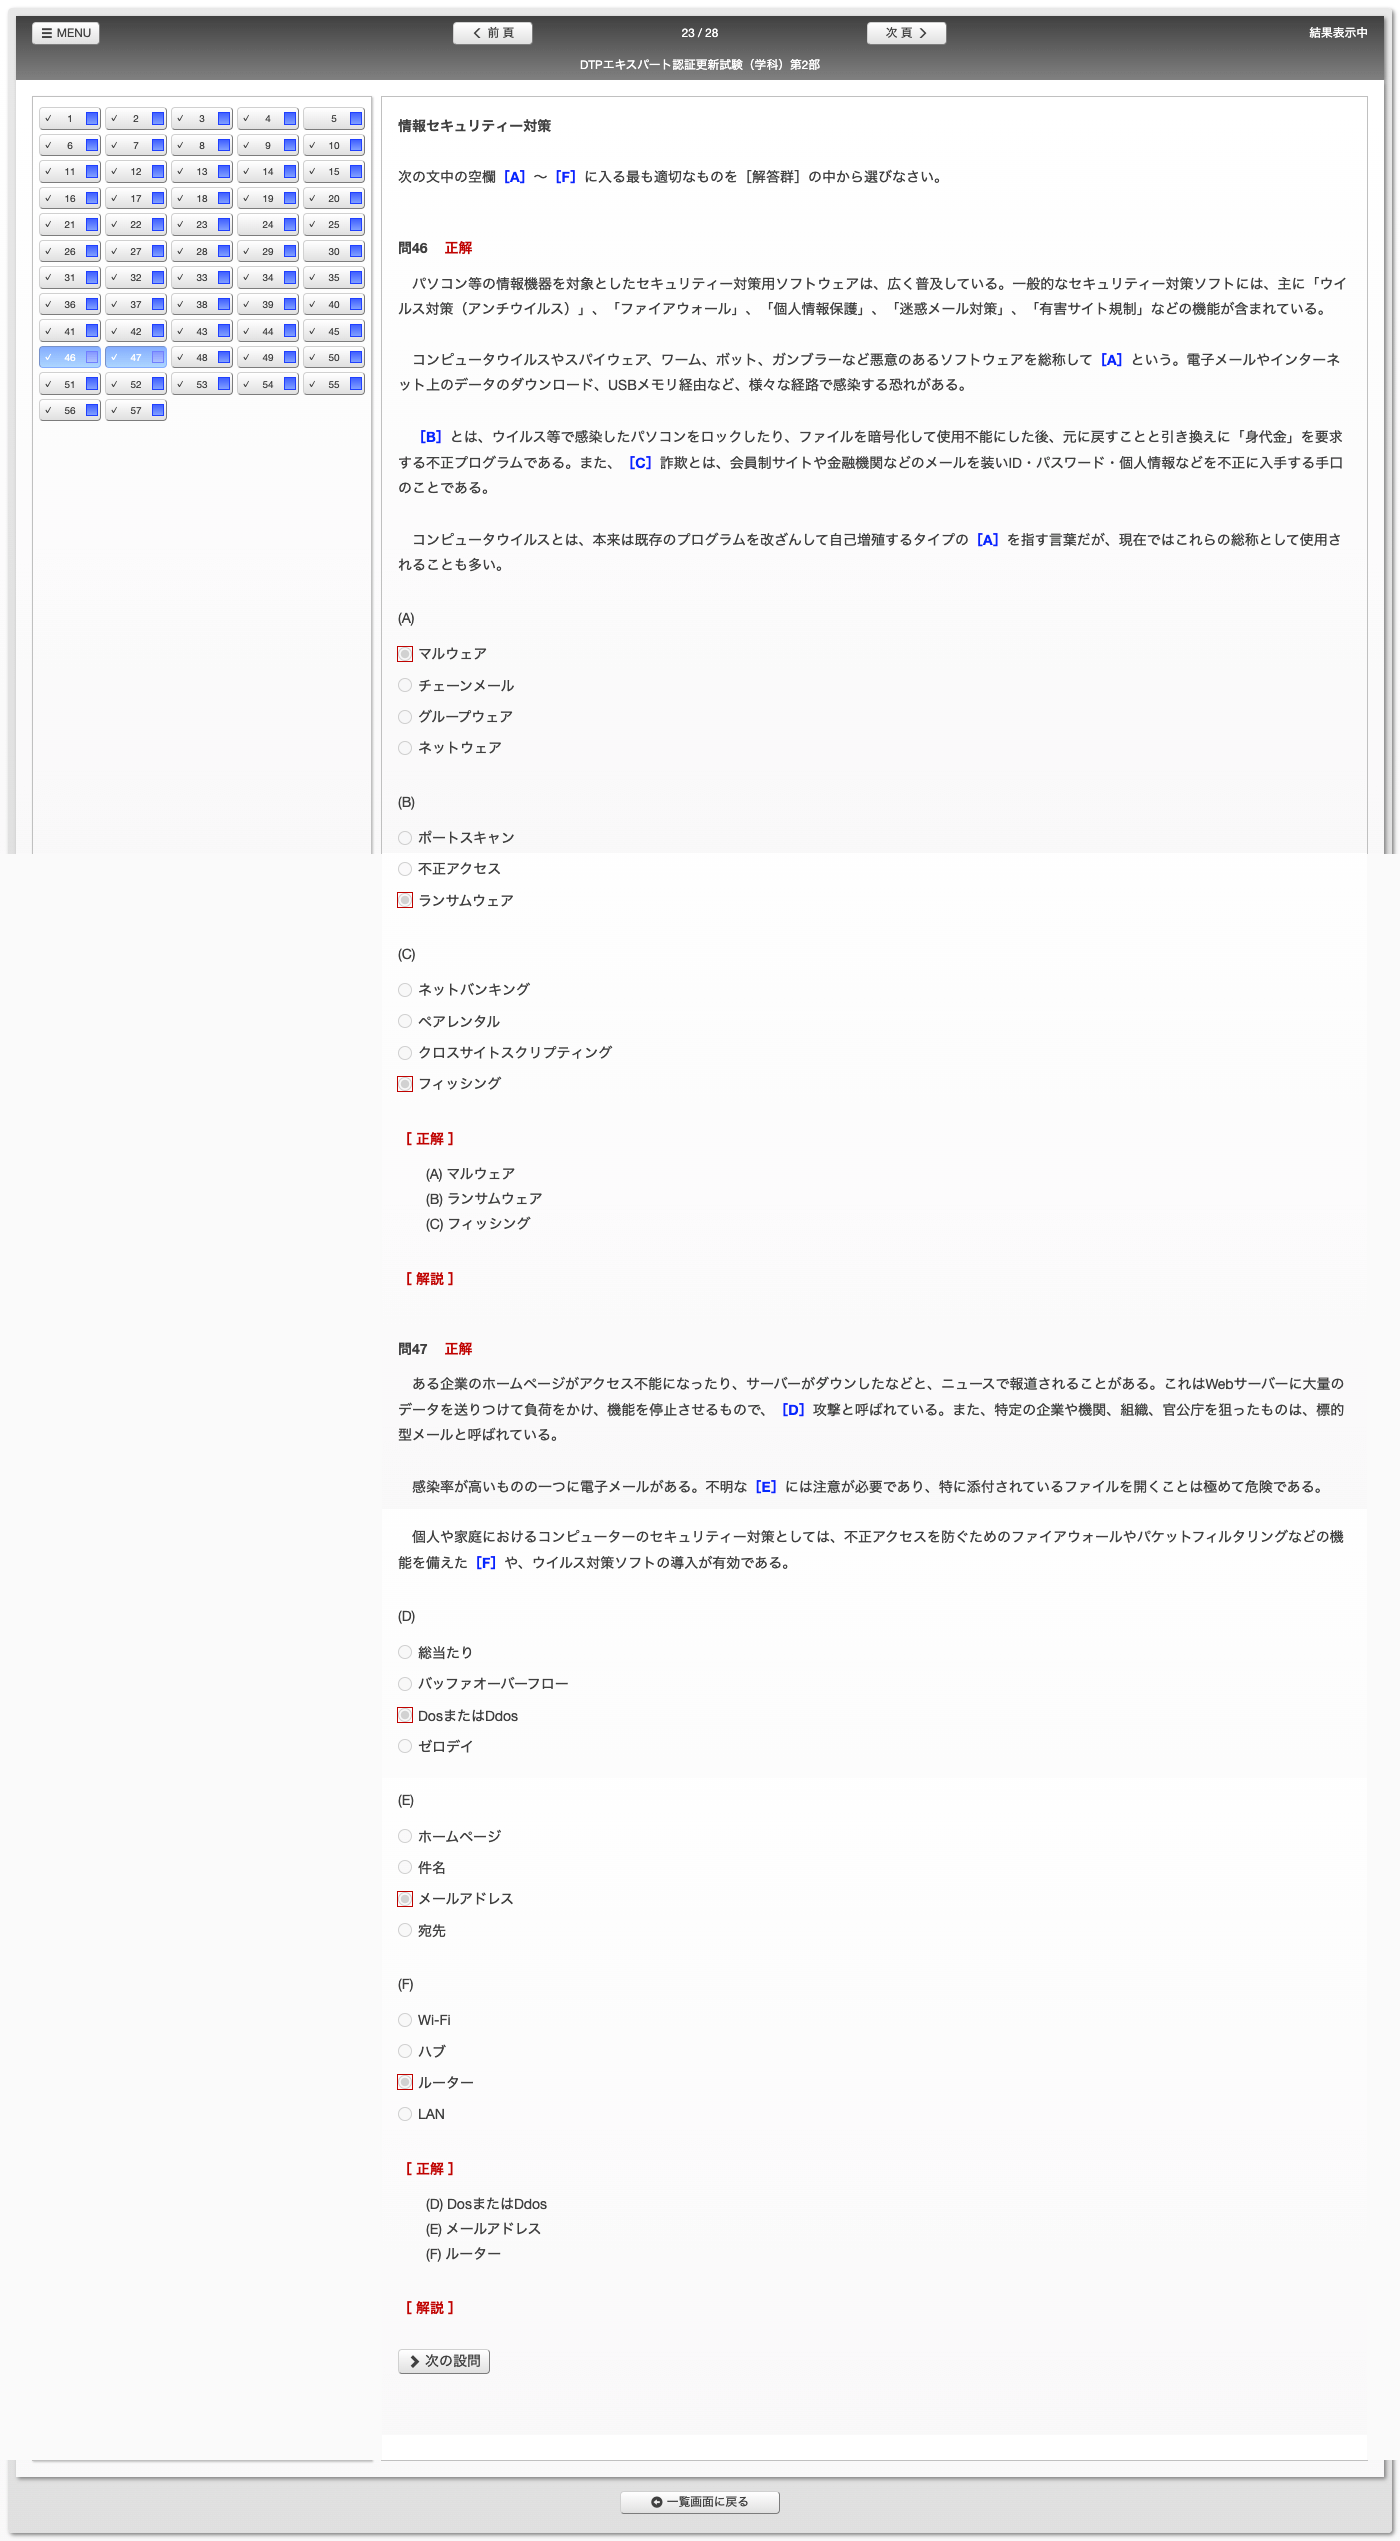Click blue flag icon on question 45
The width and height of the screenshot is (1400, 2541).
point(356,331)
